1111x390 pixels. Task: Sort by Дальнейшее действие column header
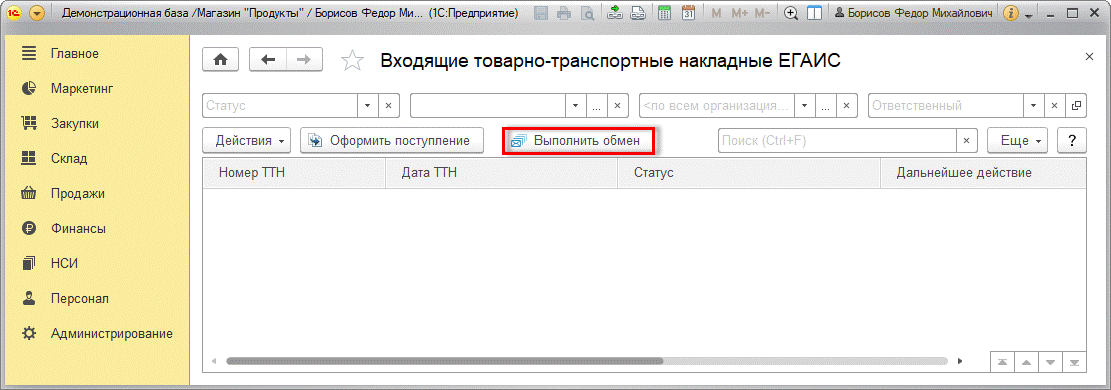click(983, 172)
